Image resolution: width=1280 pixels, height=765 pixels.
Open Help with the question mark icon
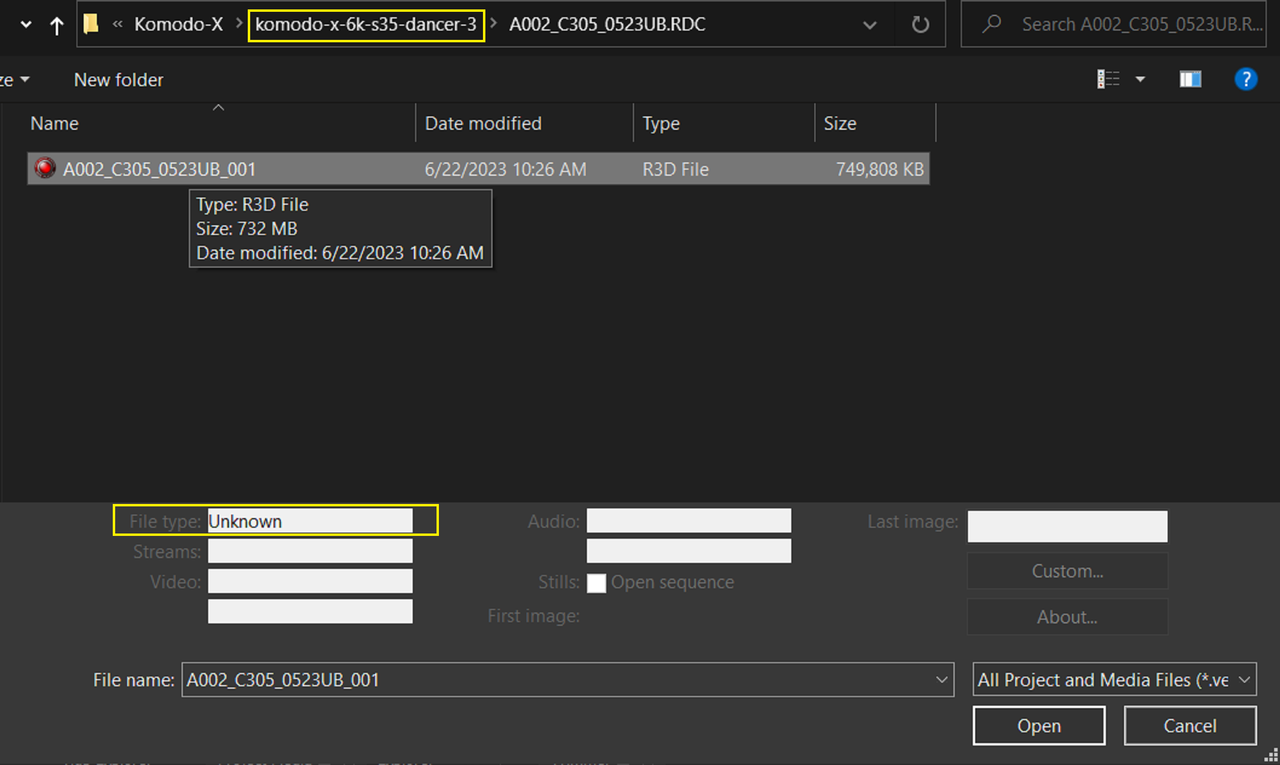(x=1245, y=80)
